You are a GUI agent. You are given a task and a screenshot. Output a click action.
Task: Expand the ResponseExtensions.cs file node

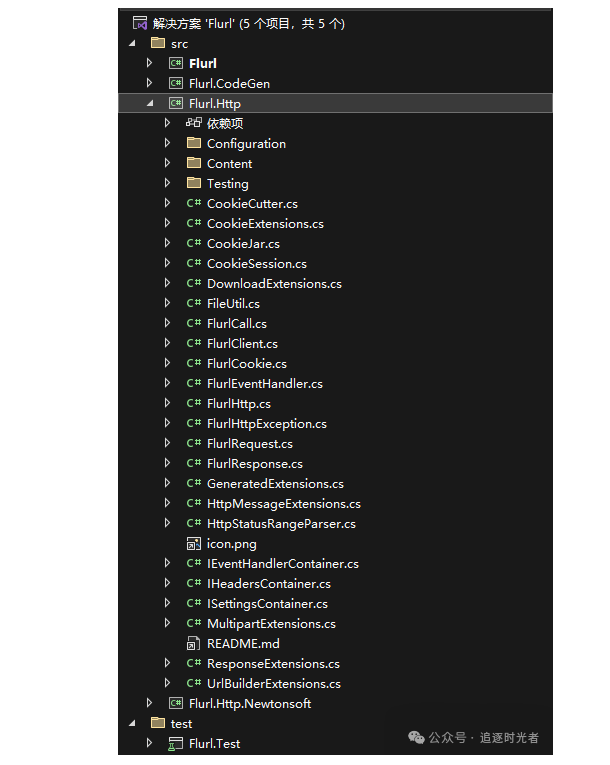pyautogui.click(x=167, y=663)
